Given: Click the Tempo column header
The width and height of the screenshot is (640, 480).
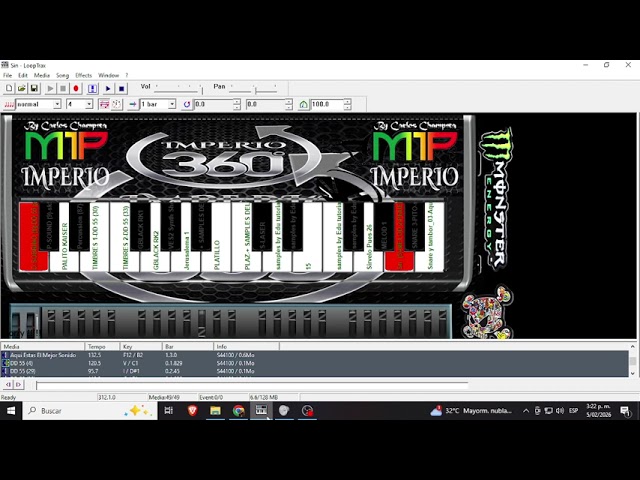Looking at the screenshot, I should coord(102,347).
